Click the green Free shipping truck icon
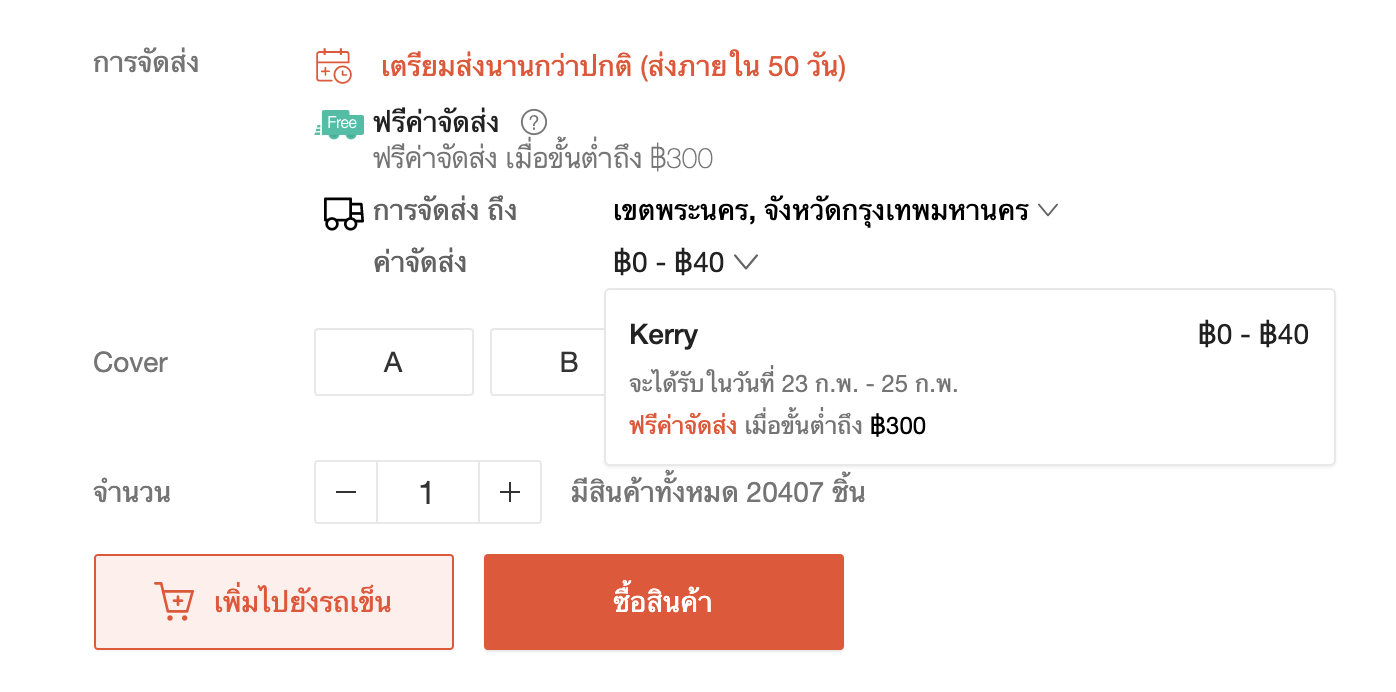The height and width of the screenshot is (692, 1396). pos(340,124)
